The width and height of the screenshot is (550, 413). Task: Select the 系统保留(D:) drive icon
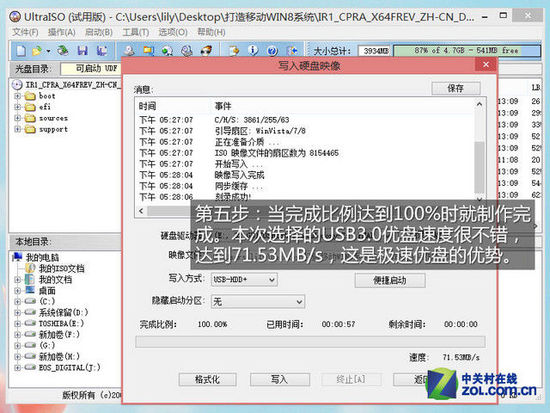pos(30,312)
